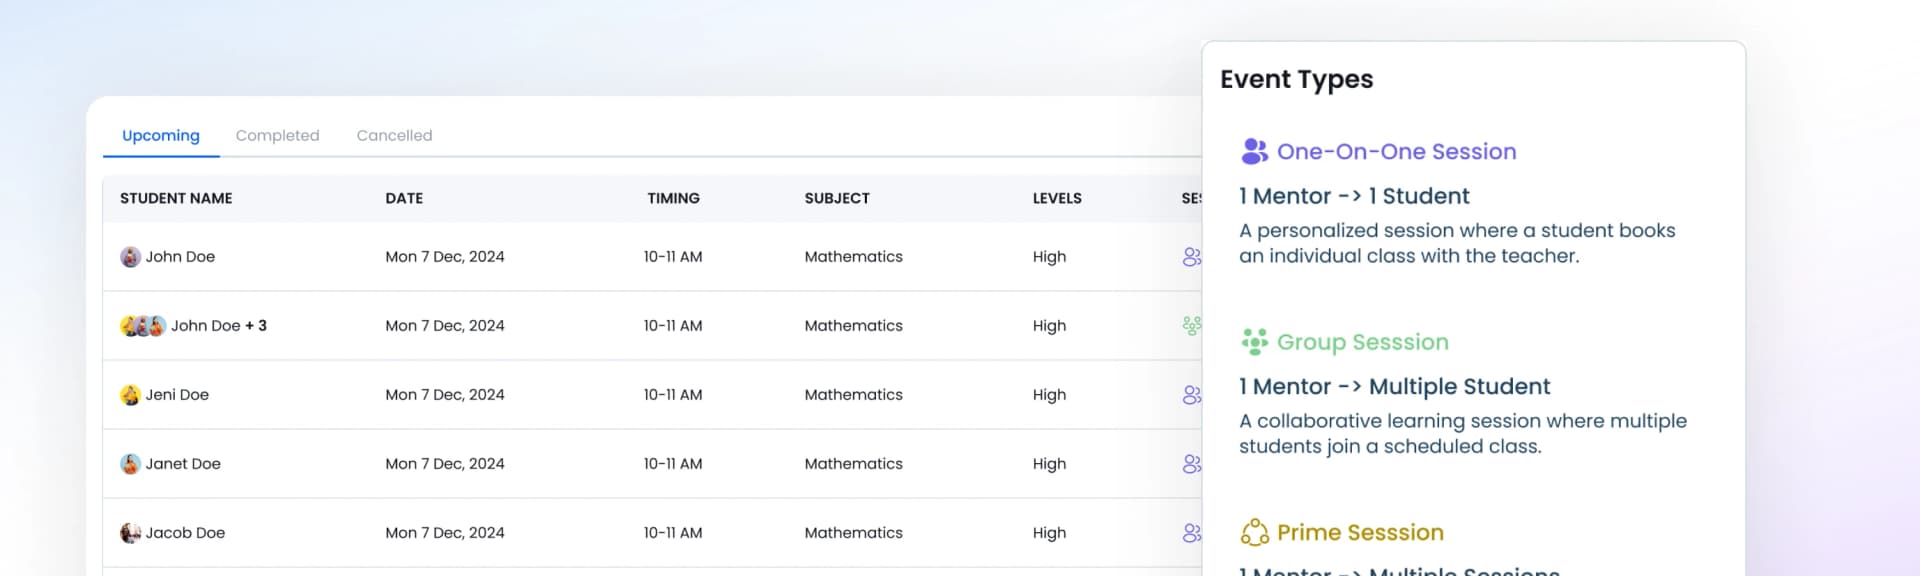Click the Prime Sesssion heading
Screen dimensions: 1920x576
1360,532
